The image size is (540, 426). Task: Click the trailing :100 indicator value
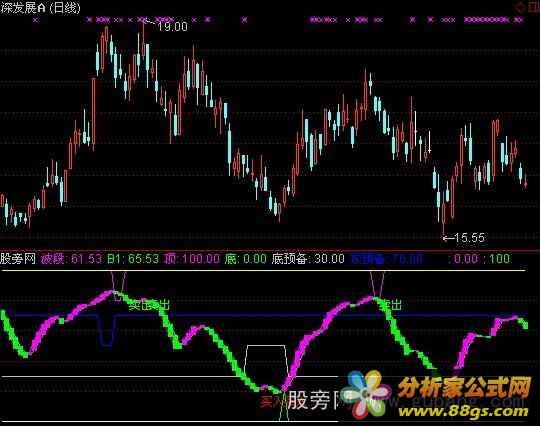coord(497,259)
